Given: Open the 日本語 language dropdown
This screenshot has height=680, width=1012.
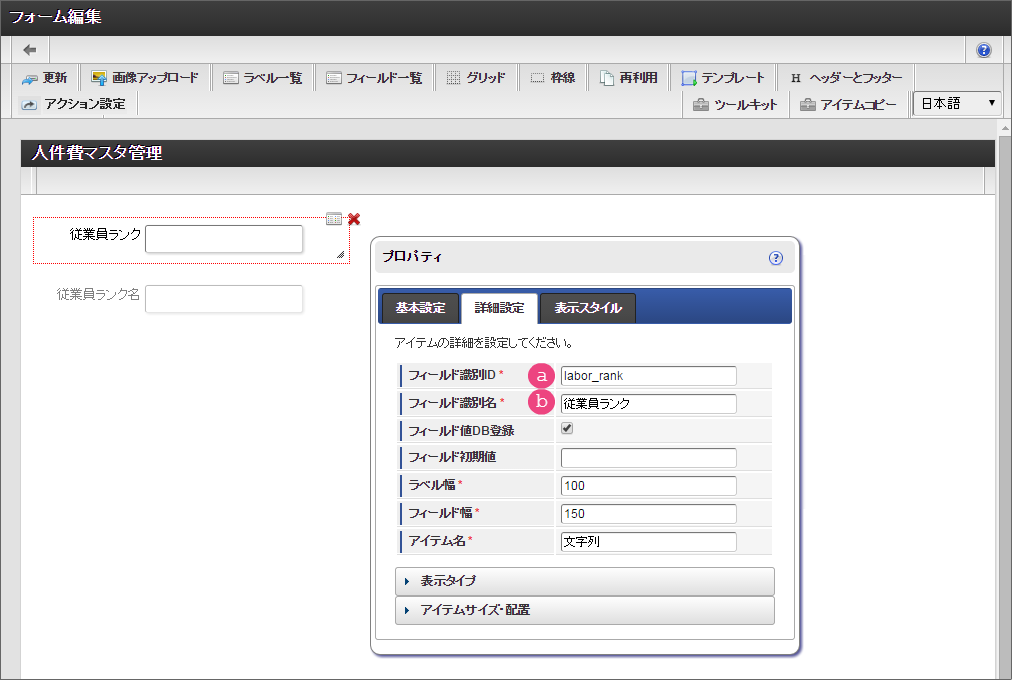Looking at the screenshot, I should (957, 104).
